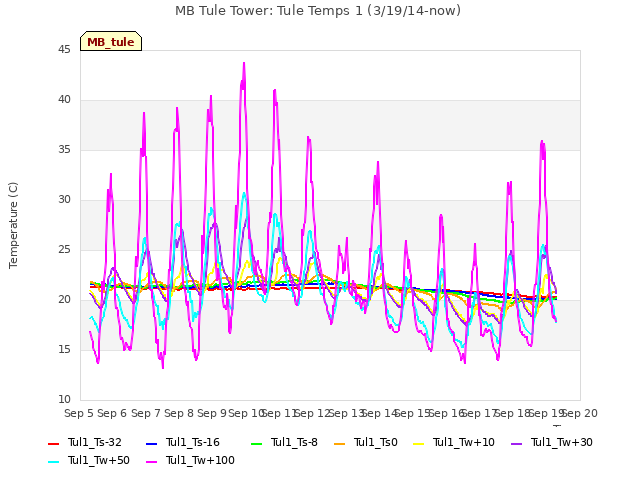Screen dimensions: 640x480
Task: Click the yellow Tul1_Tw+10 legend swatch
Action: pos(419,443)
